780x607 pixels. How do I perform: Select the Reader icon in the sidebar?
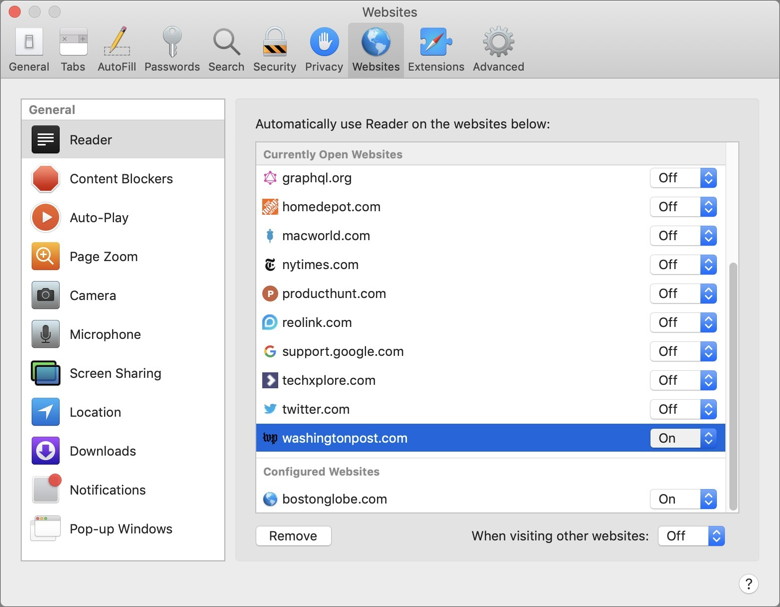pyautogui.click(x=46, y=139)
